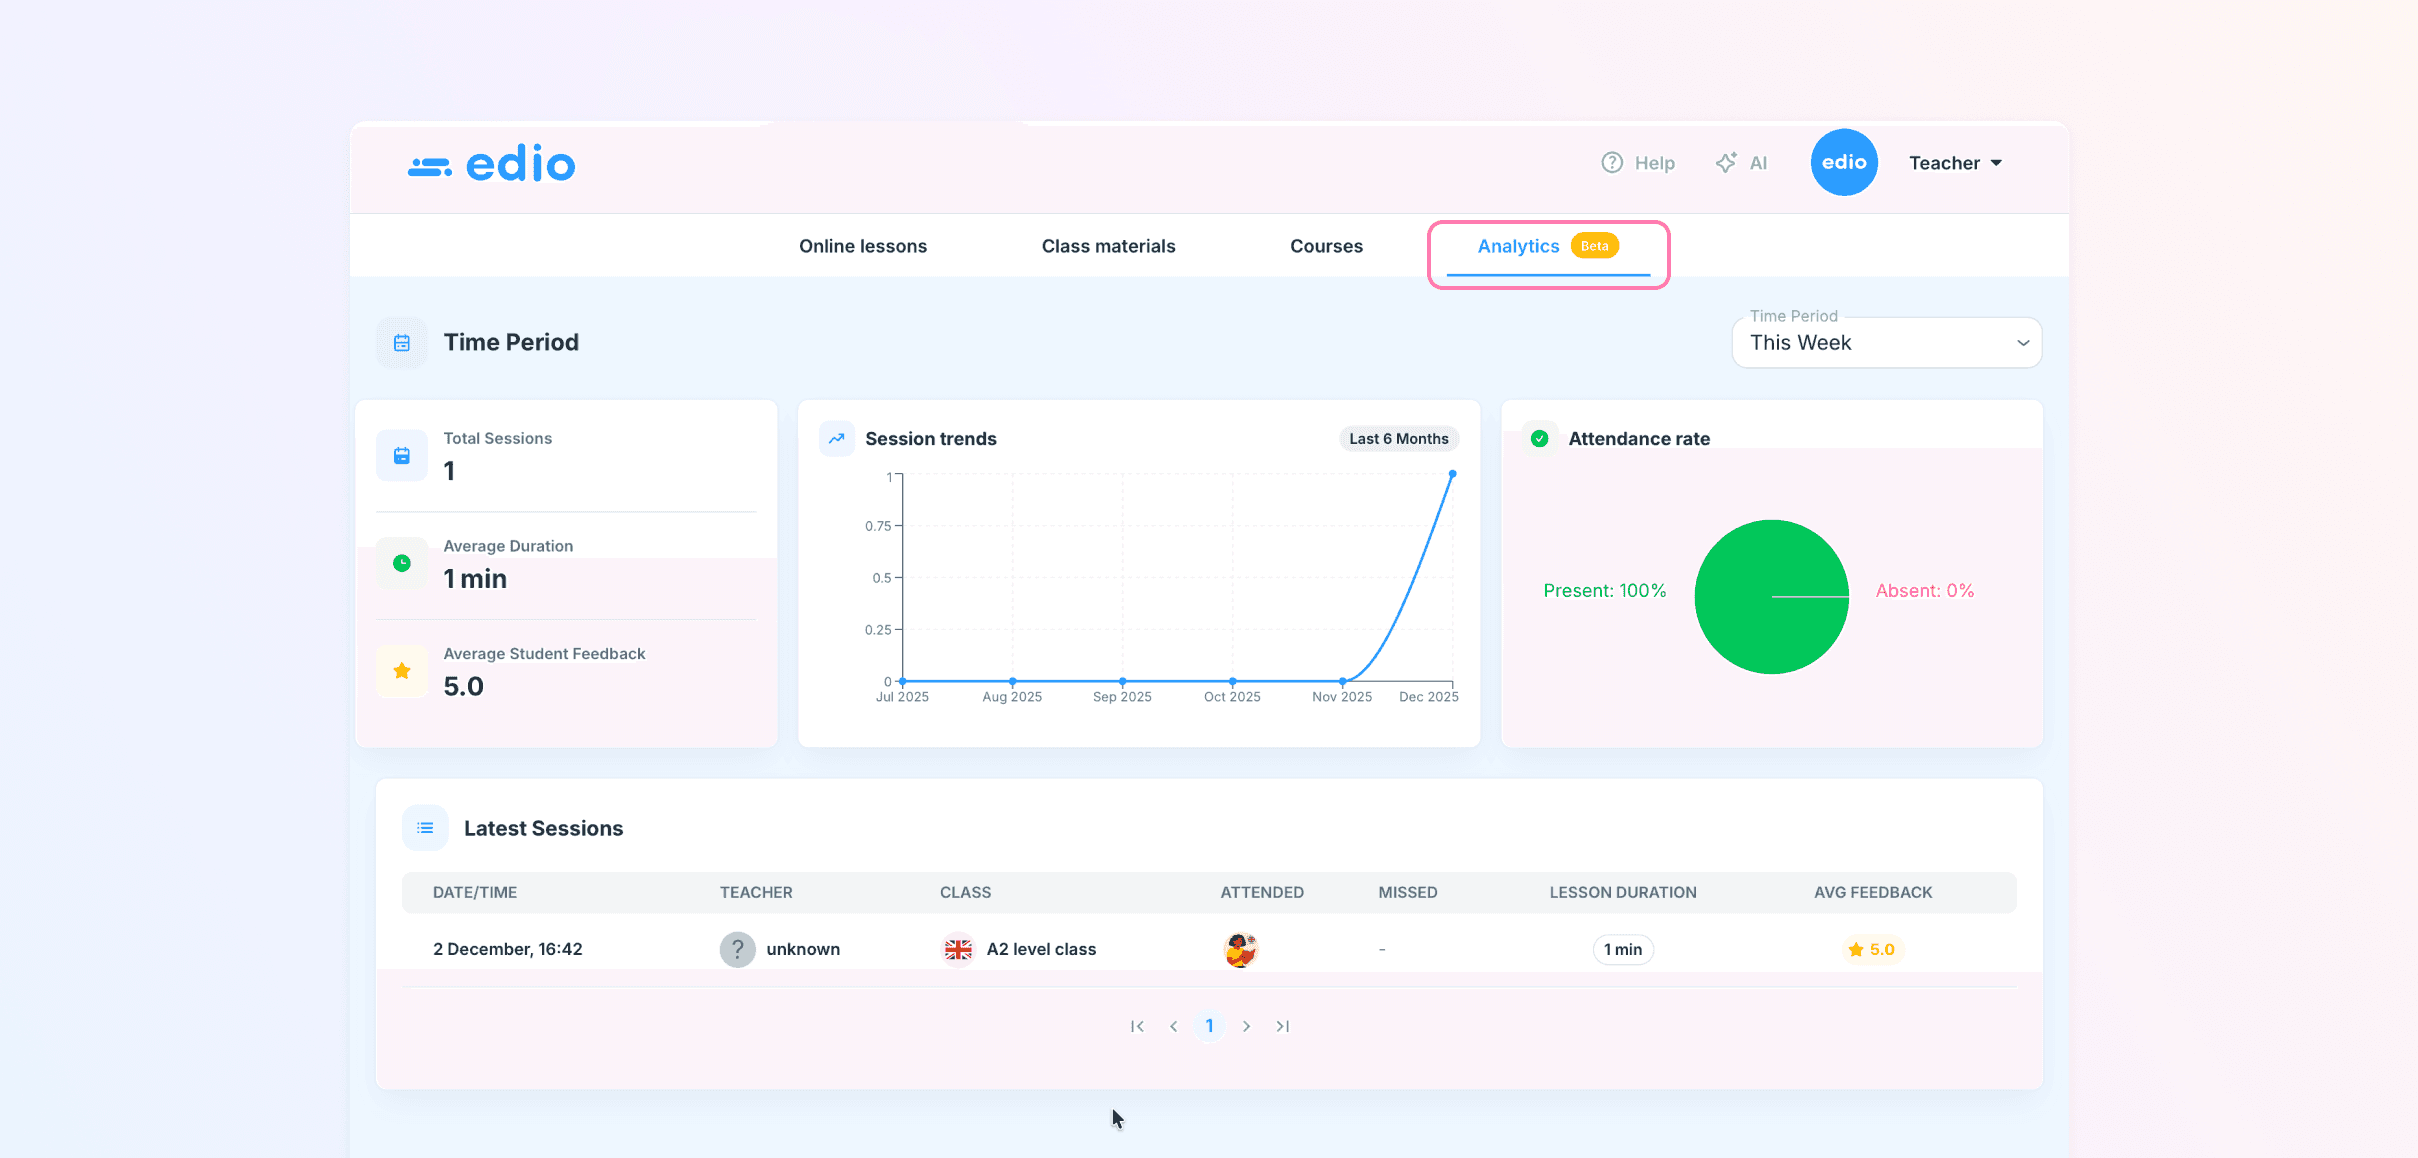Open the Teacher account dropdown
The width and height of the screenshot is (2418, 1158).
[x=1955, y=163]
